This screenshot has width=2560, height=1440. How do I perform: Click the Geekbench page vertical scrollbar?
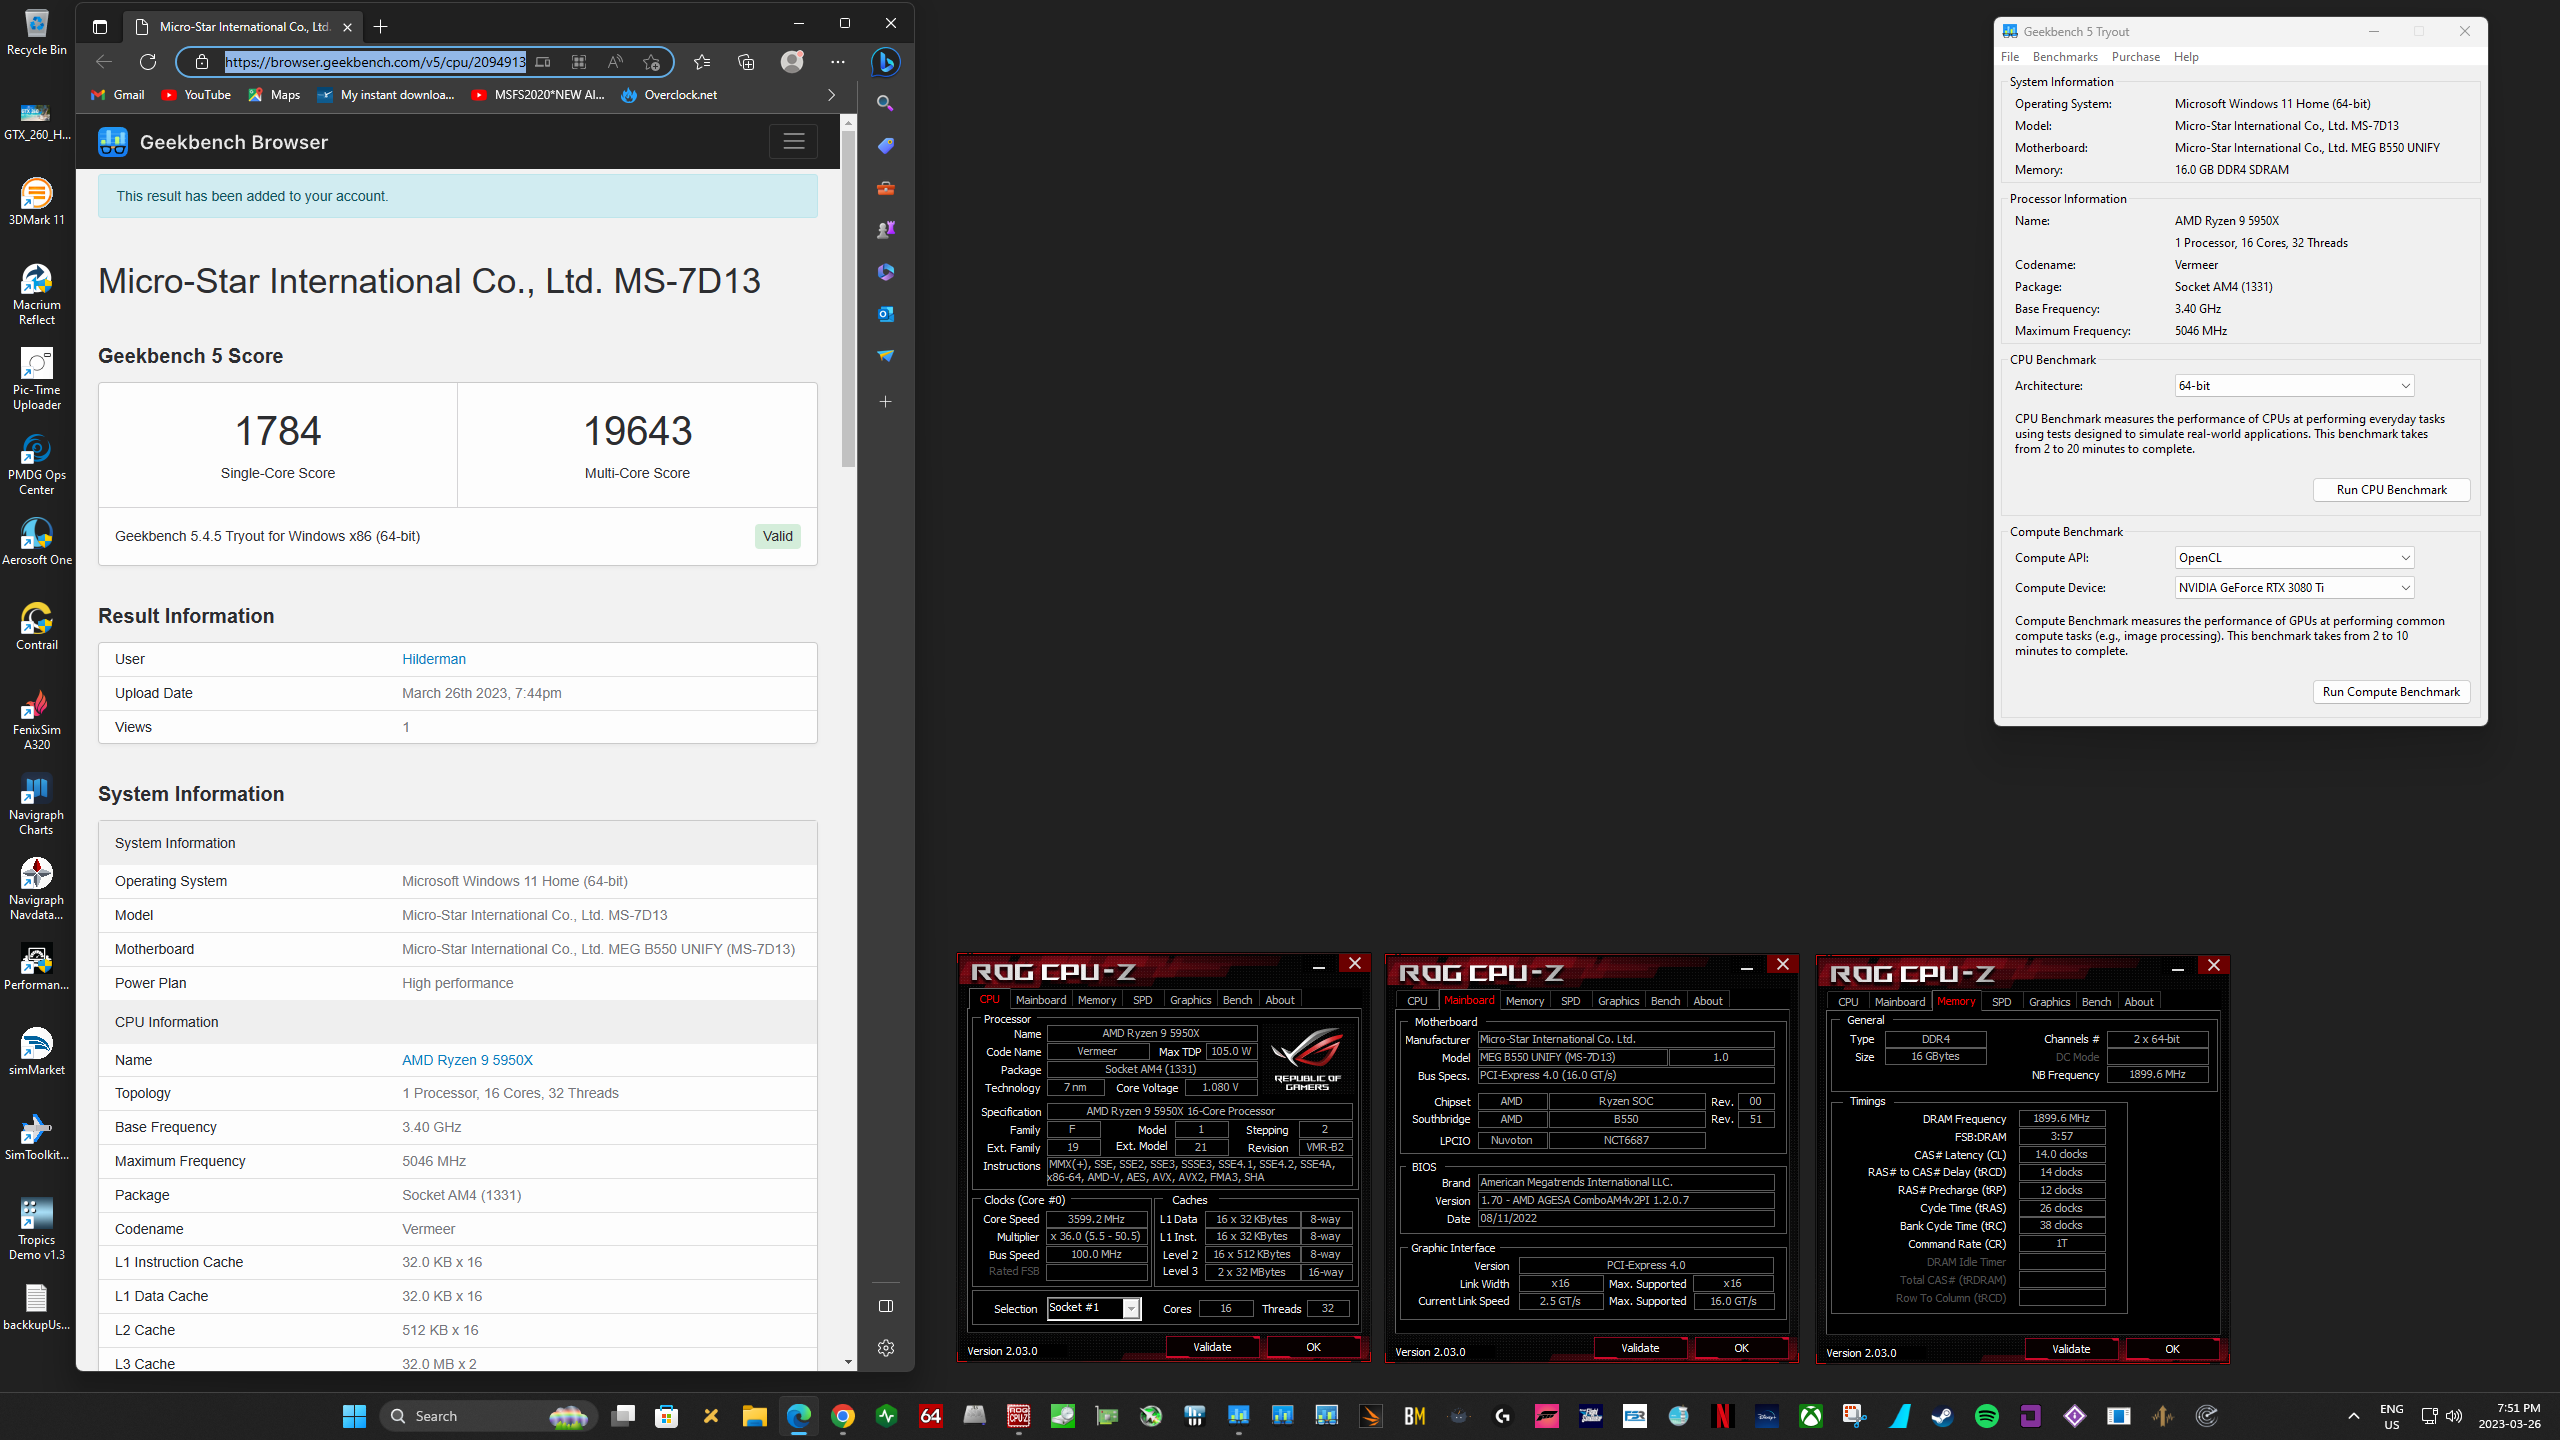coord(848,300)
